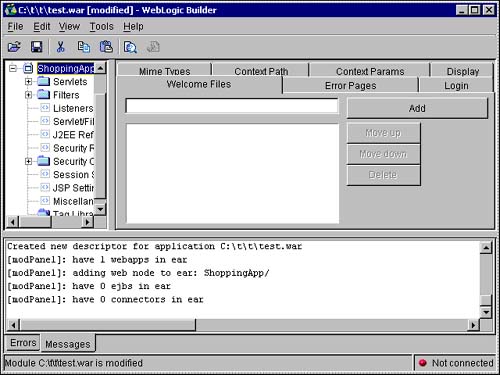Click the WebLogic Builder title bar icon
The image size is (500, 375).
click(10, 10)
